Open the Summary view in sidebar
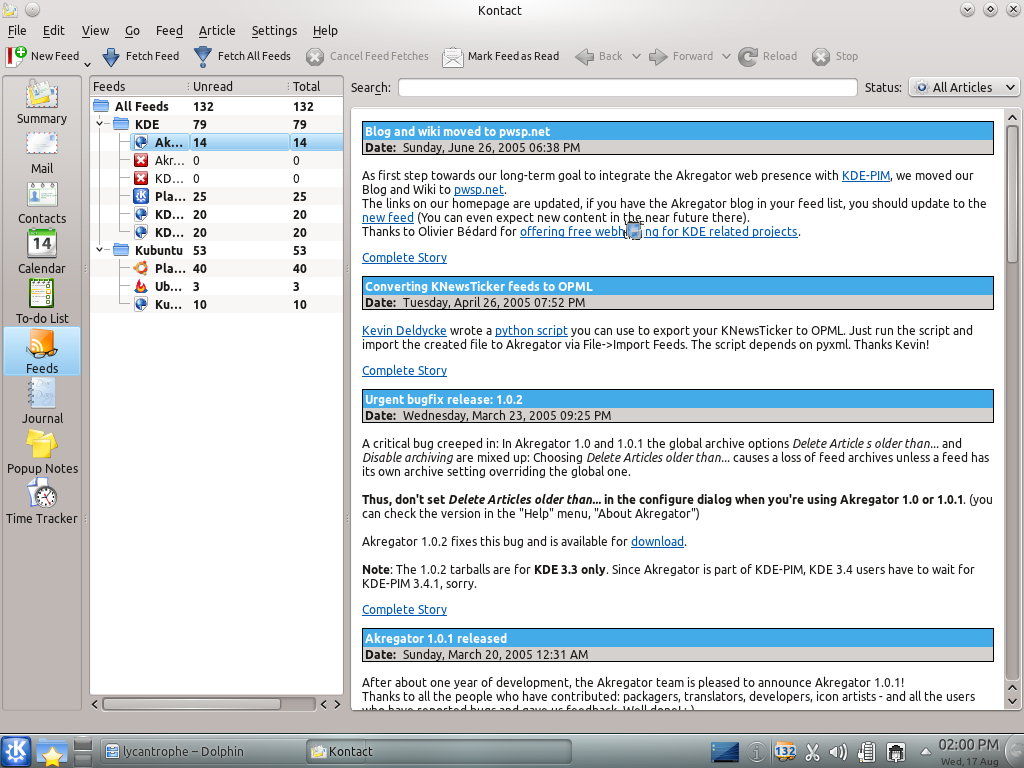 click(42, 102)
